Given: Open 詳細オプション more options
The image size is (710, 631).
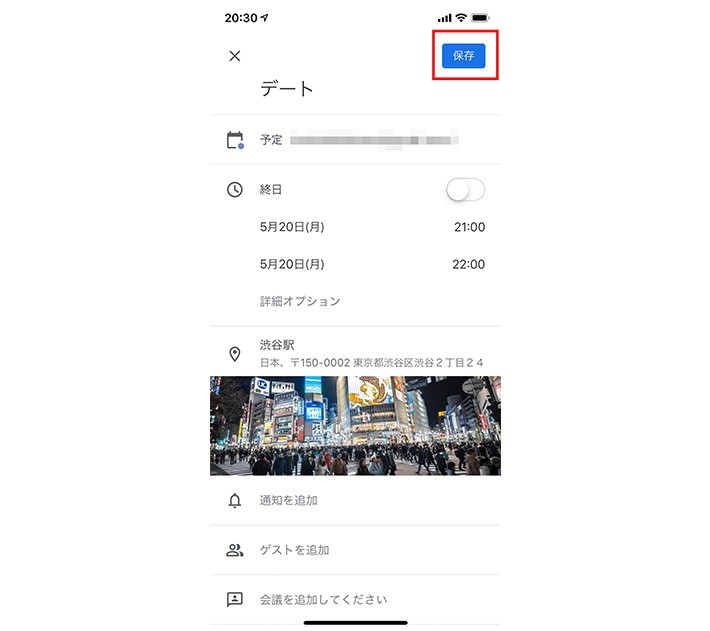Looking at the screenshot, I should click(x=300, y=301).
